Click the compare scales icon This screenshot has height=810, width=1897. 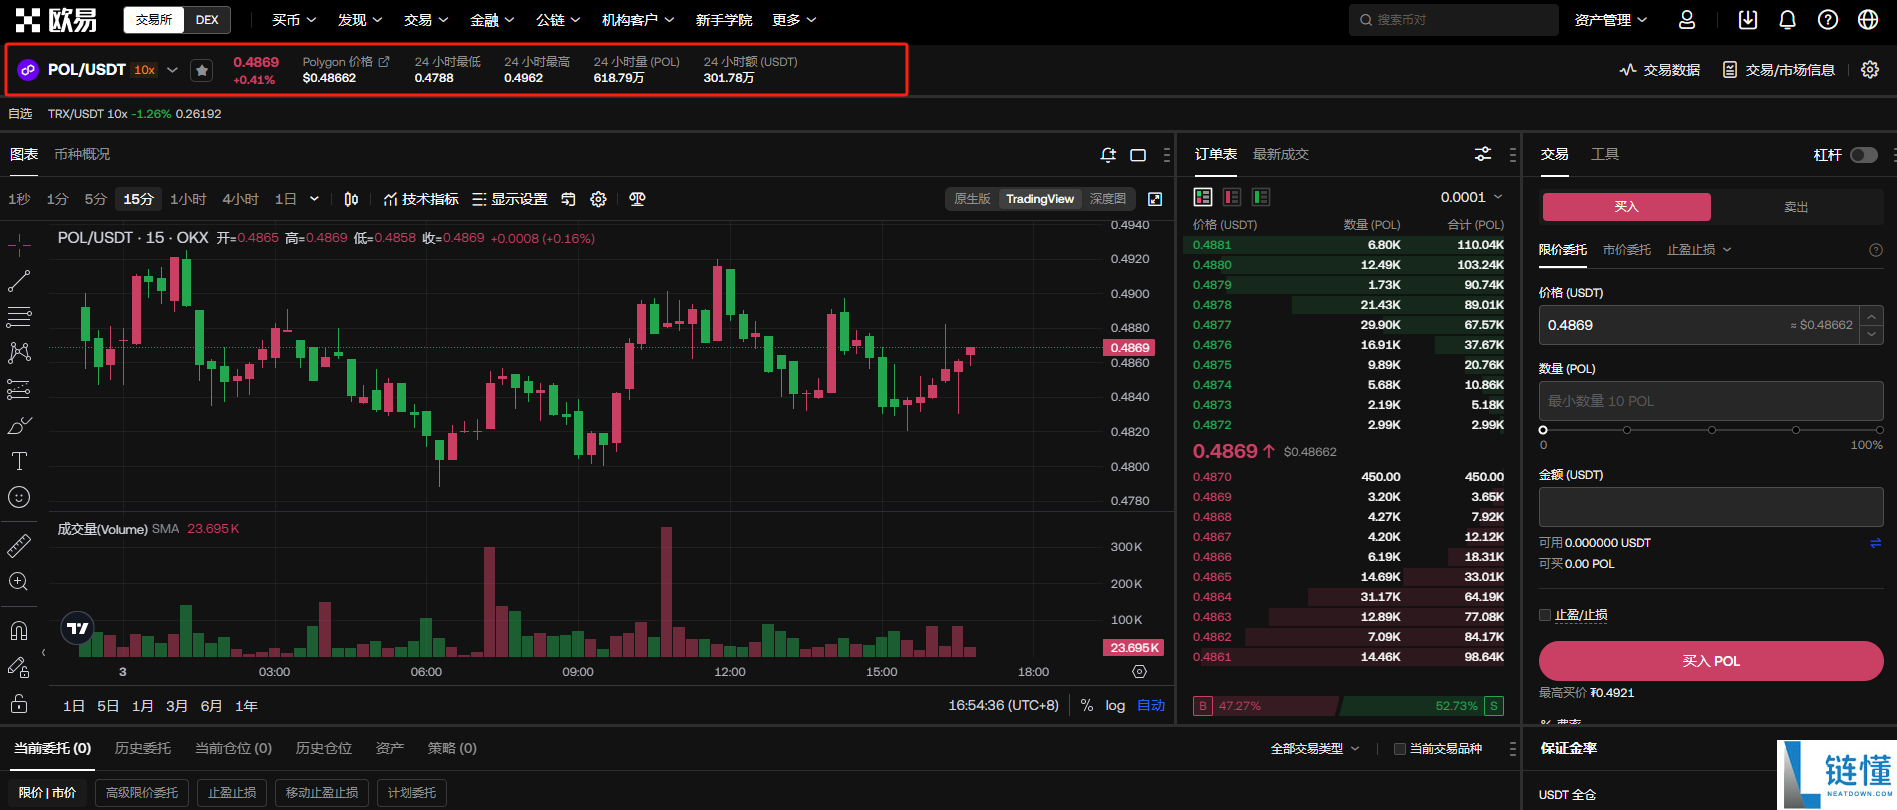[637, 199]
